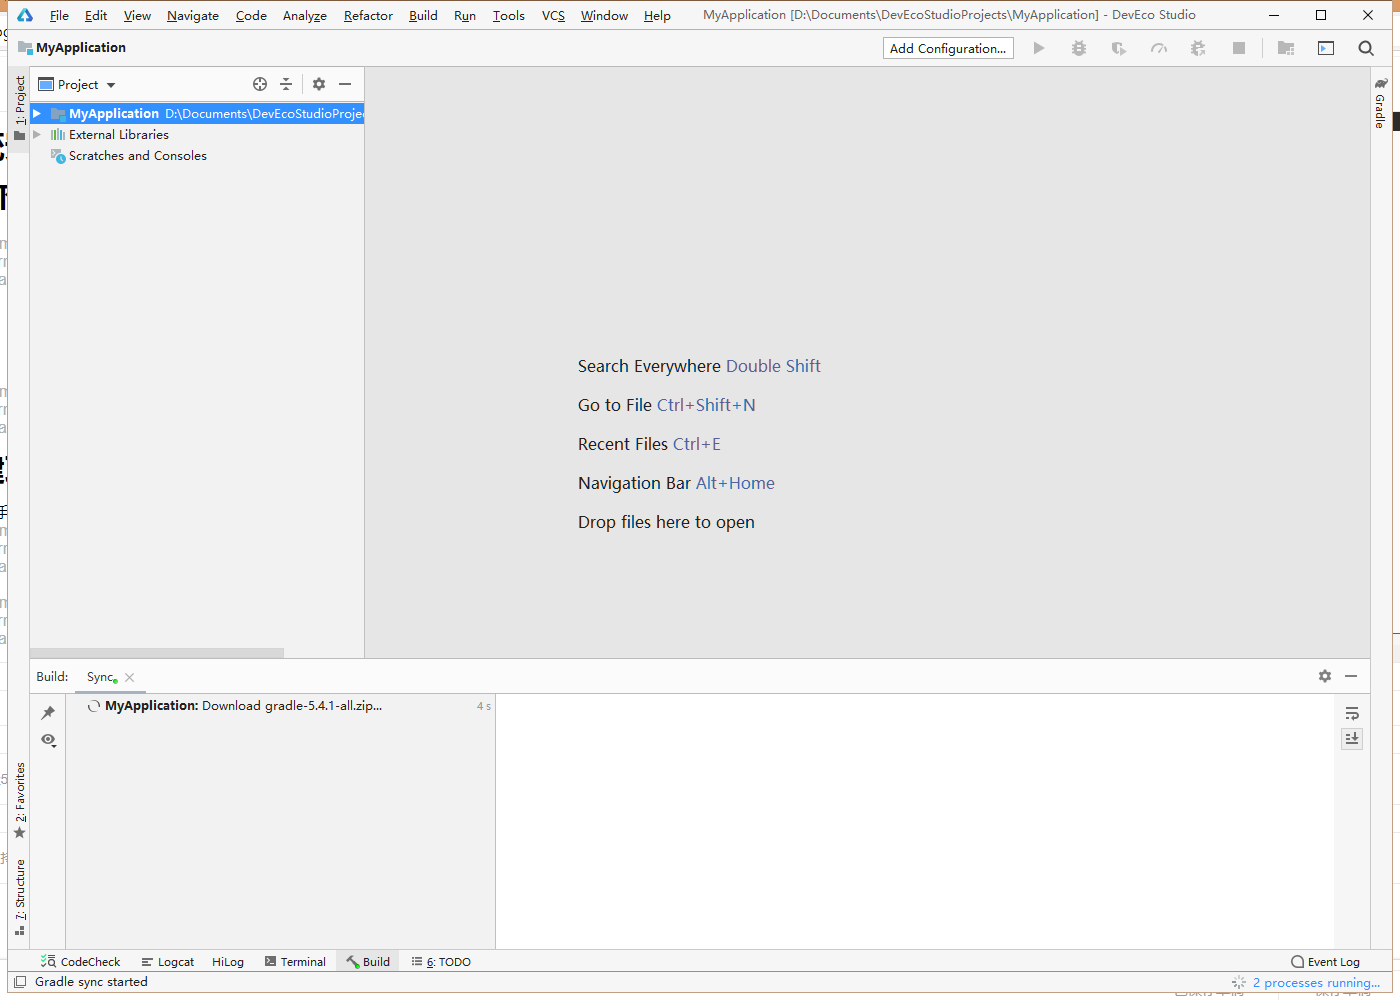Open the Edit menu
The width and height of the screenshot is (1400, 1000).
pyautogui.click(x=96, y=15)
